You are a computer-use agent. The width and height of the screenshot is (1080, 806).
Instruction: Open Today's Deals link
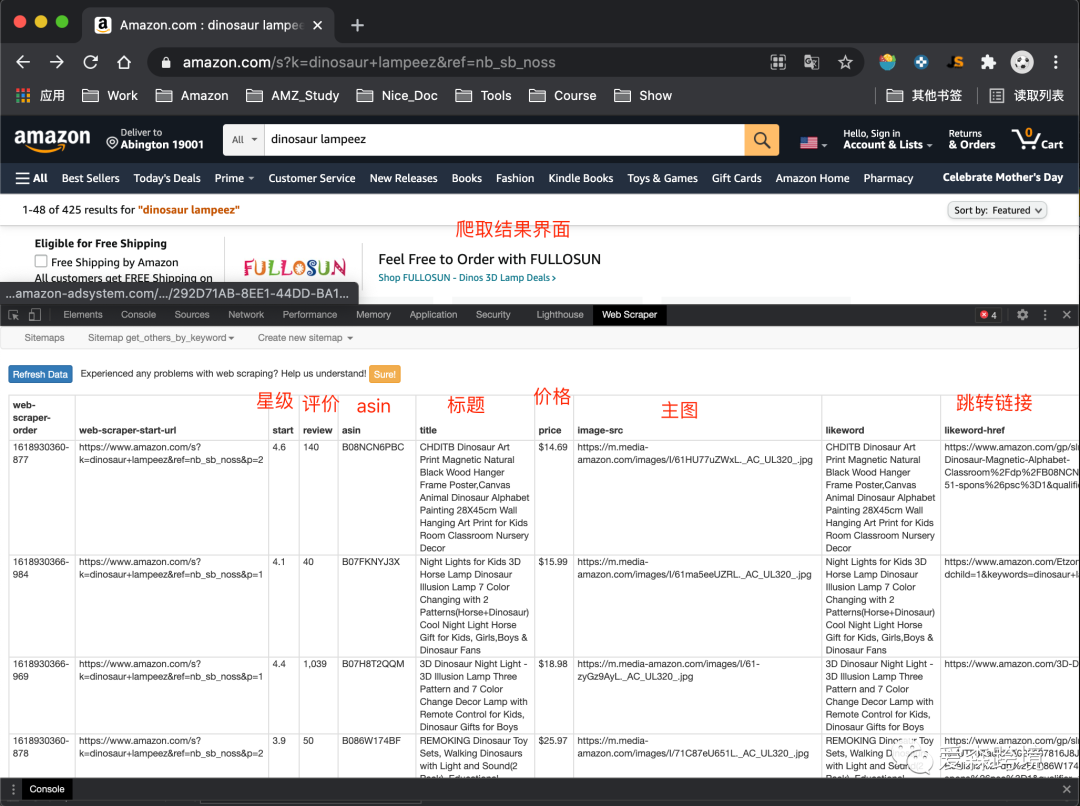[167, 178]
